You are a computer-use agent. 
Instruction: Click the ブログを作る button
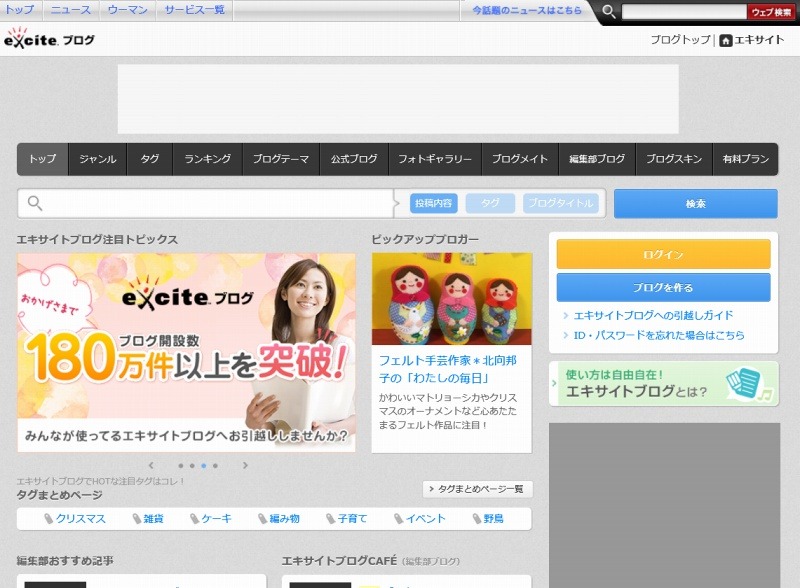click(663, 287)
